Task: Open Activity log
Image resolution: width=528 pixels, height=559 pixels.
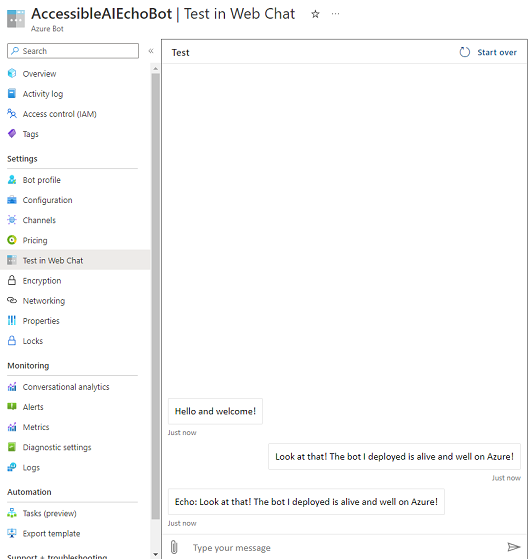Action: (x=43, y=94)
